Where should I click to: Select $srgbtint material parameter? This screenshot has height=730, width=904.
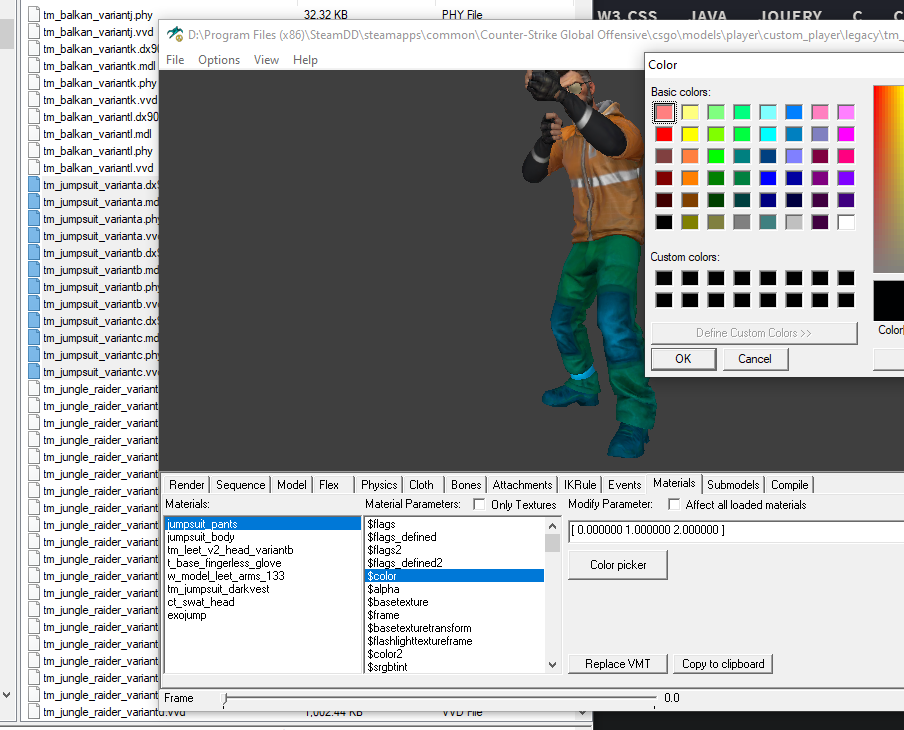click(x=454, y=667)
